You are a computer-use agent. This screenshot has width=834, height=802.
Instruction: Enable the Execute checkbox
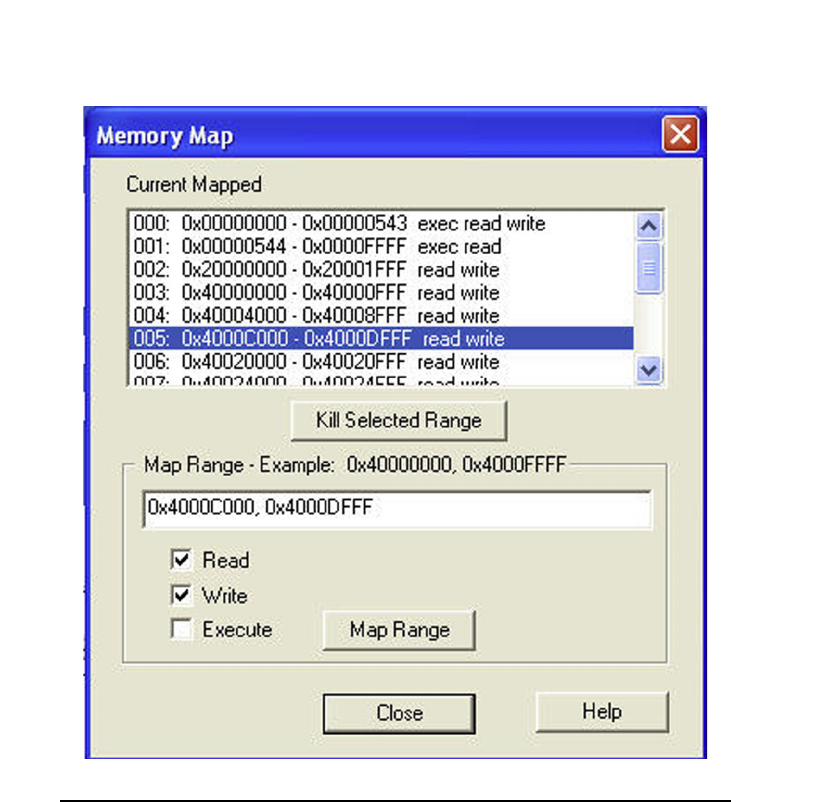[x=181, y=629]
